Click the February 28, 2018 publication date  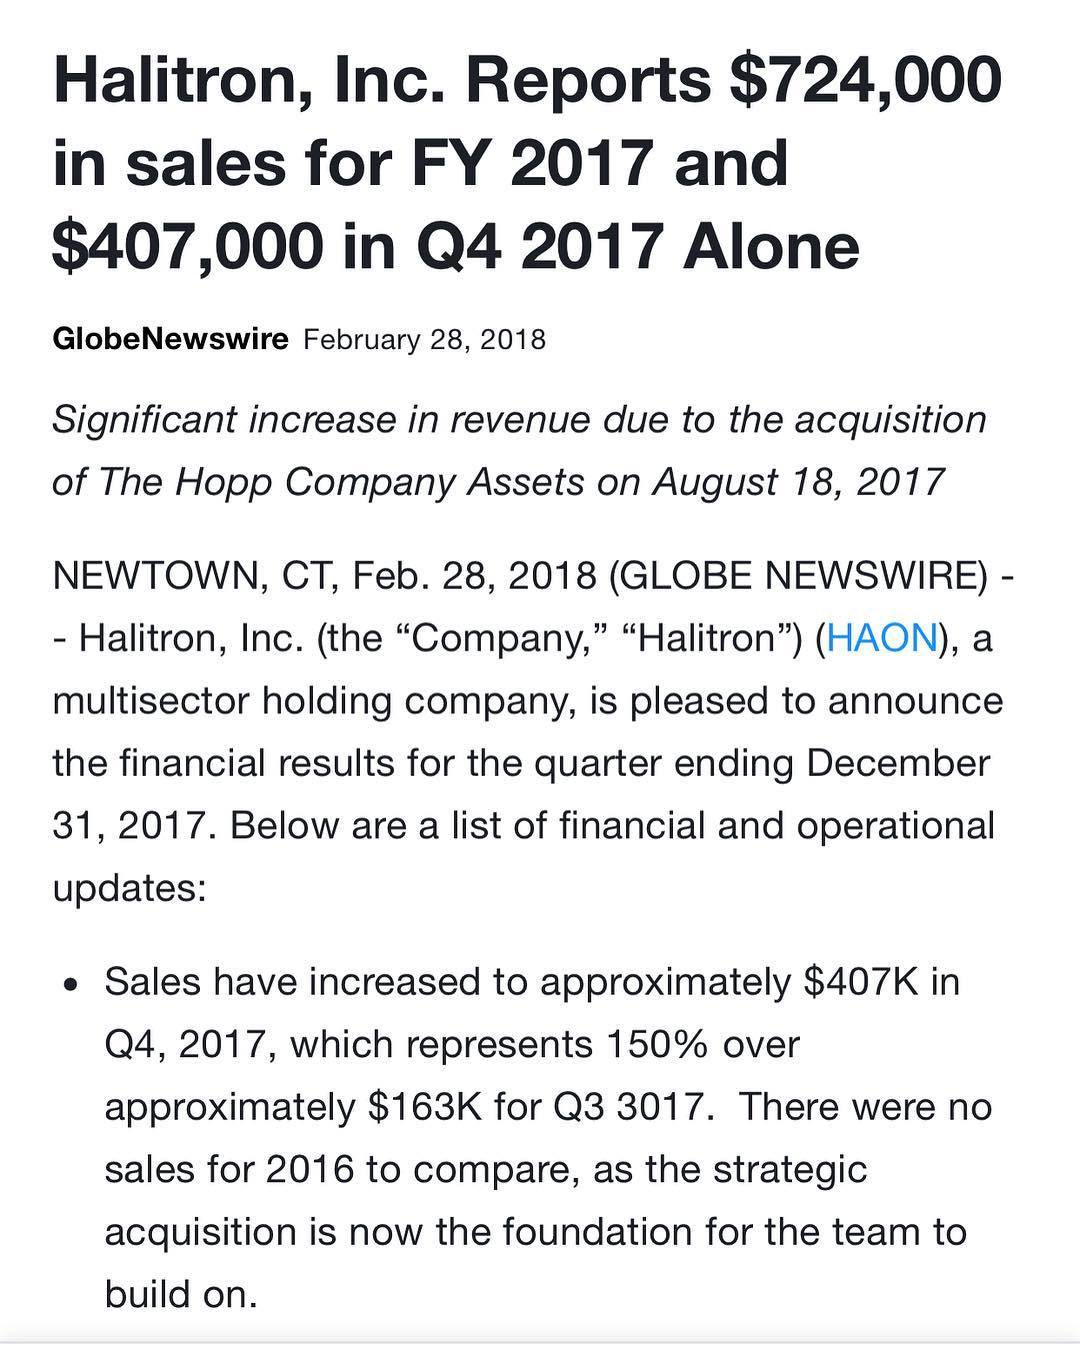point(424,340)
